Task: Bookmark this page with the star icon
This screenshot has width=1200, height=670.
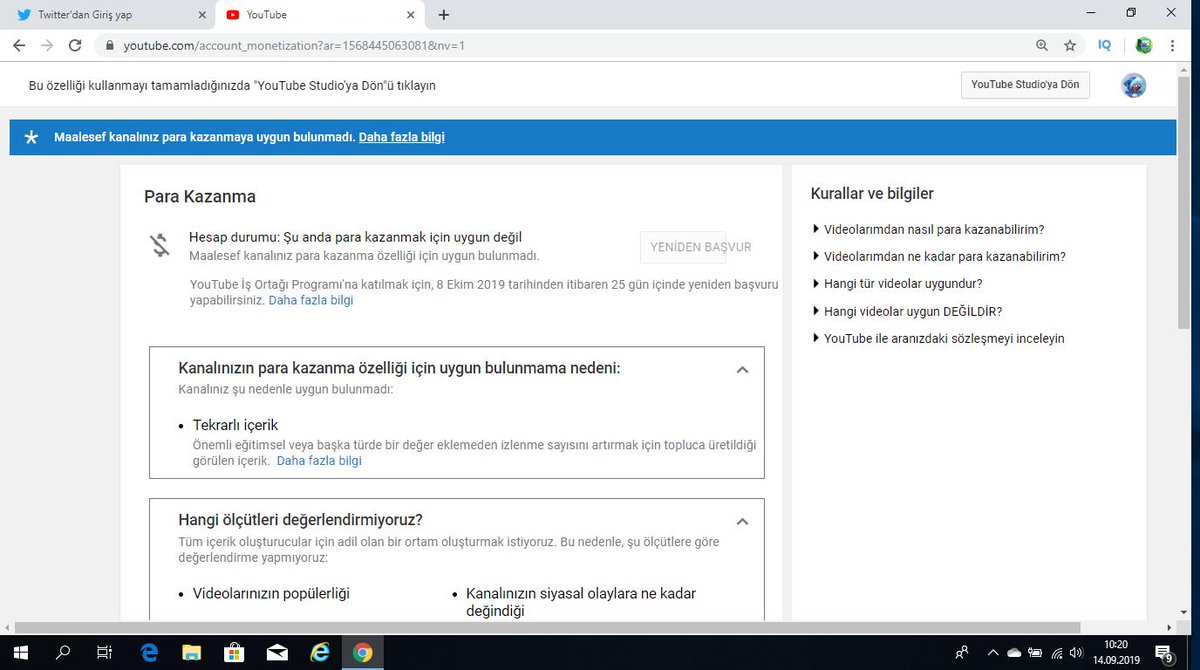Action: pyautogui.click(x=1070, y=46)
